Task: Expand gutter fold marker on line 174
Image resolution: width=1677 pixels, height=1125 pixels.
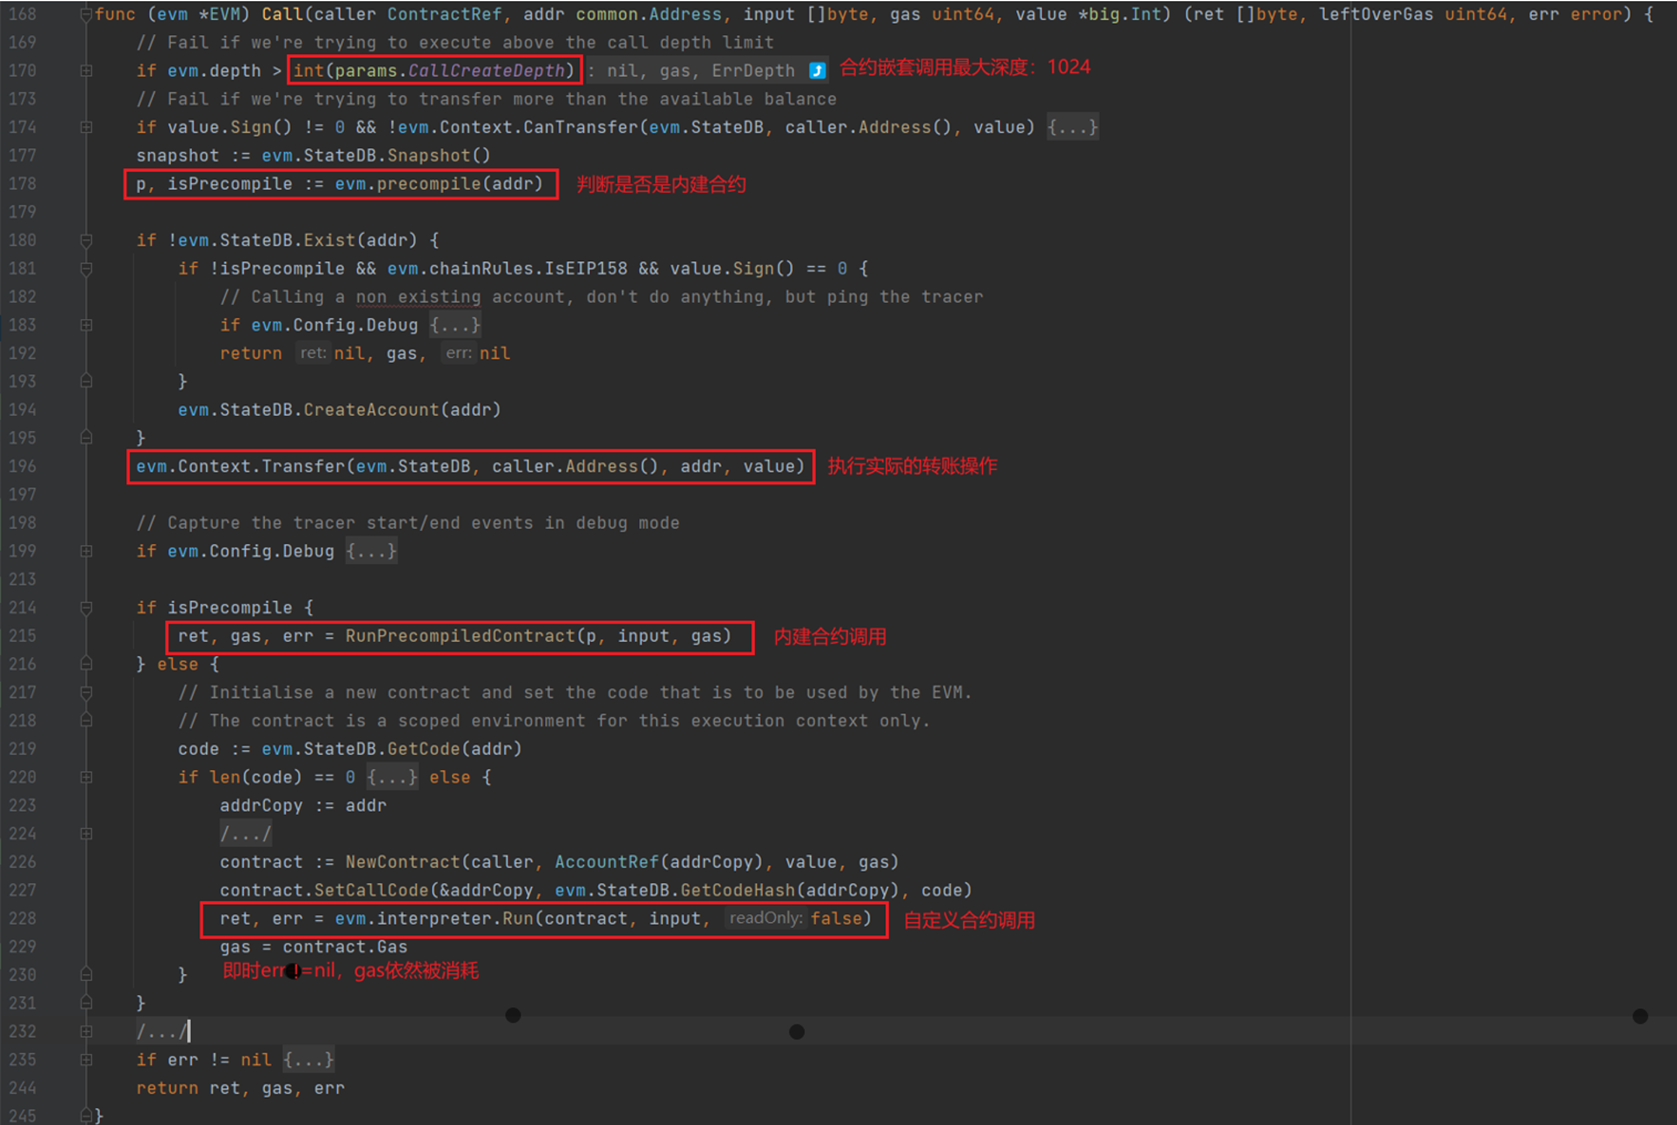Action: coord(86,127)
